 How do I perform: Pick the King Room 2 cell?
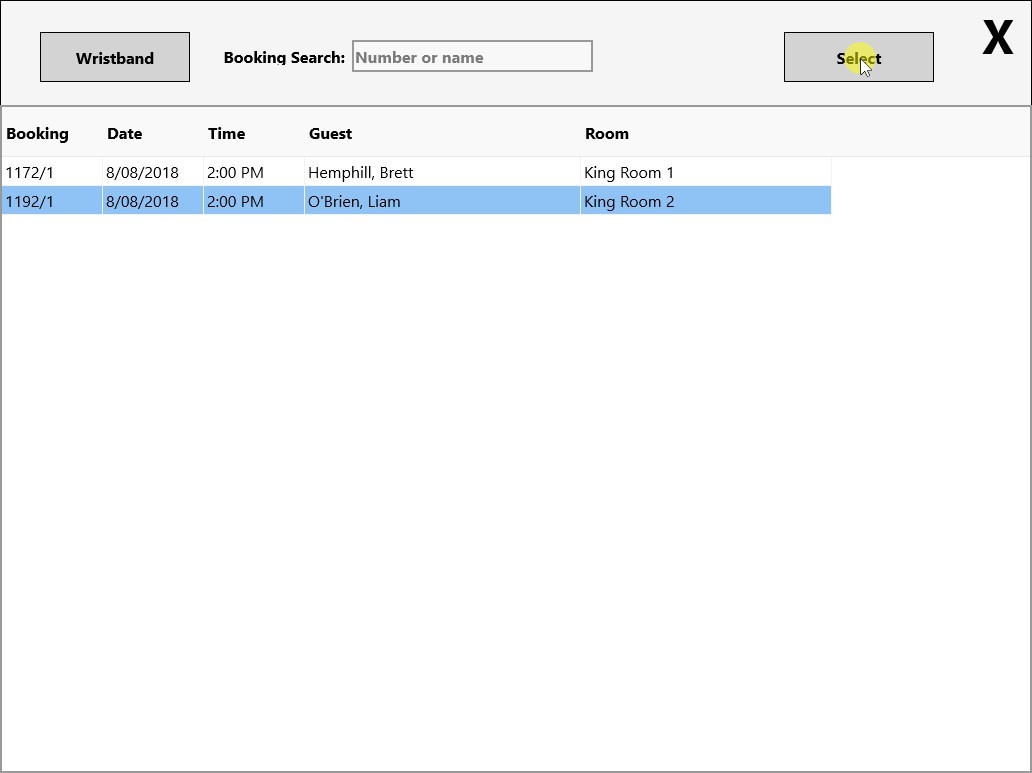click(706, 201)
